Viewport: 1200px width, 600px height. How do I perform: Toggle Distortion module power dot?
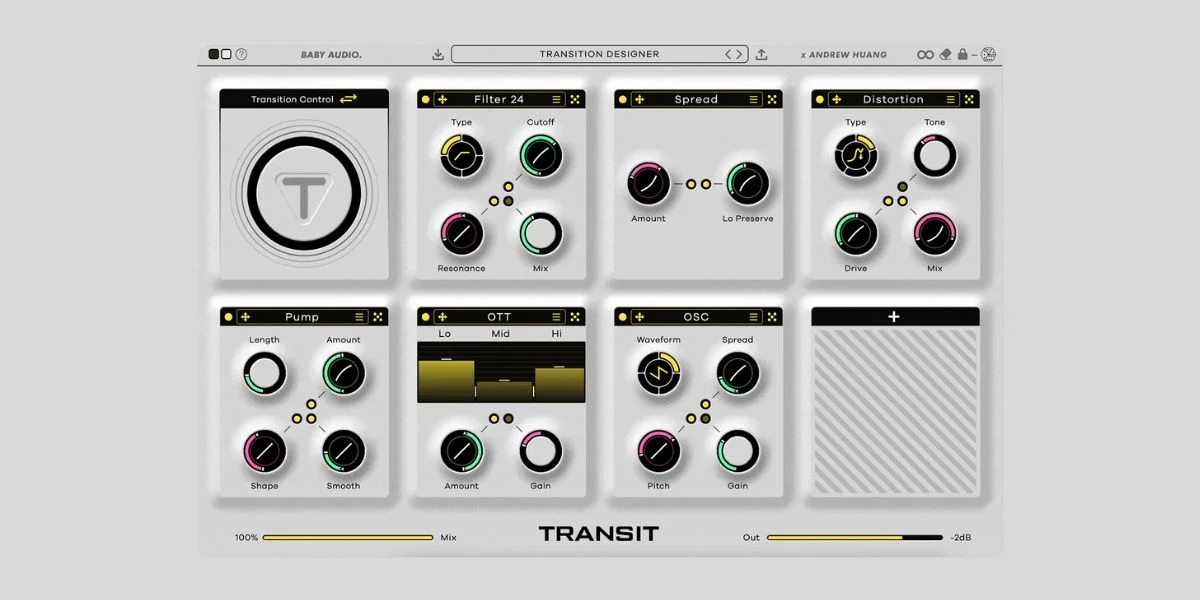click(819, 99)
